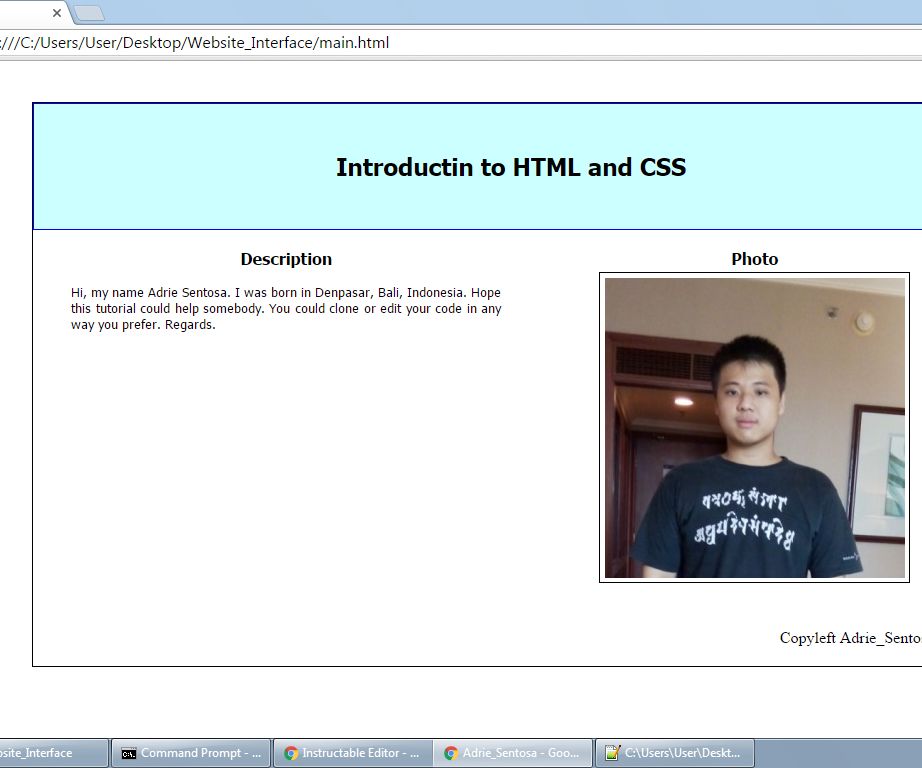Select the Website_Interface folder on the taskbar
This screenshot has height=768, width=922.
click(50, 752)
